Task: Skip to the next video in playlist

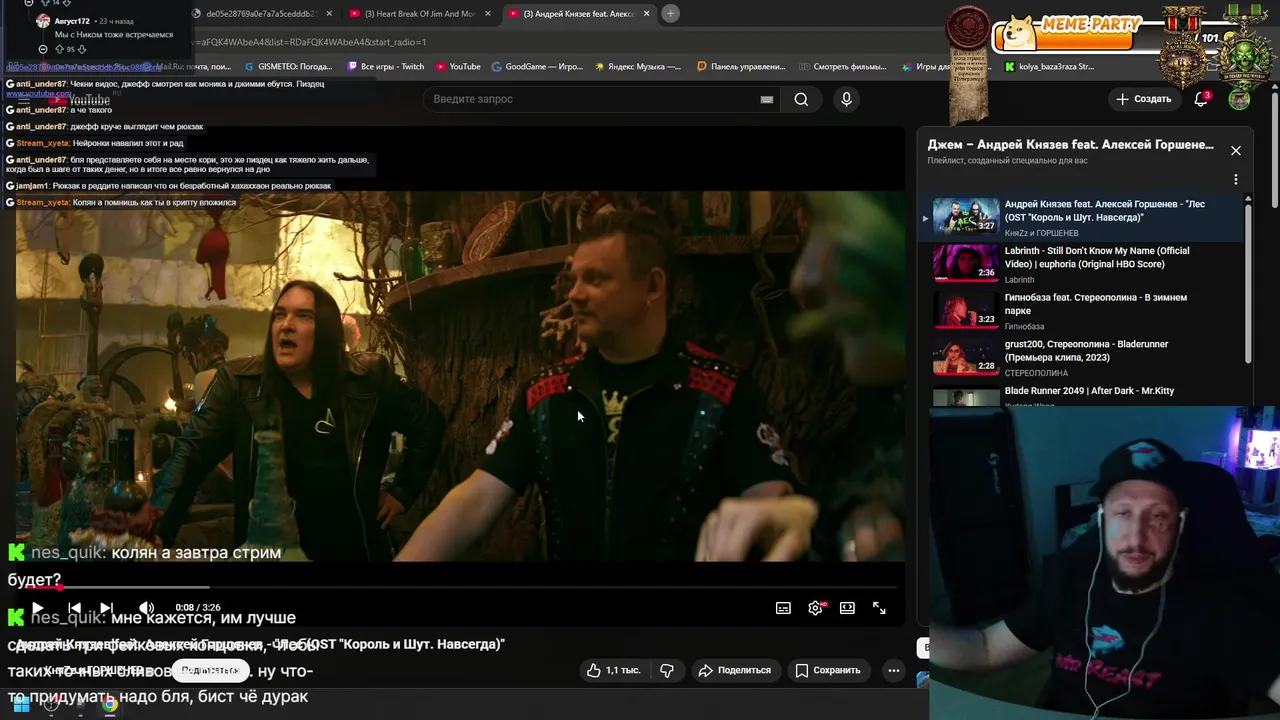Action: click(x=106, y=608)
